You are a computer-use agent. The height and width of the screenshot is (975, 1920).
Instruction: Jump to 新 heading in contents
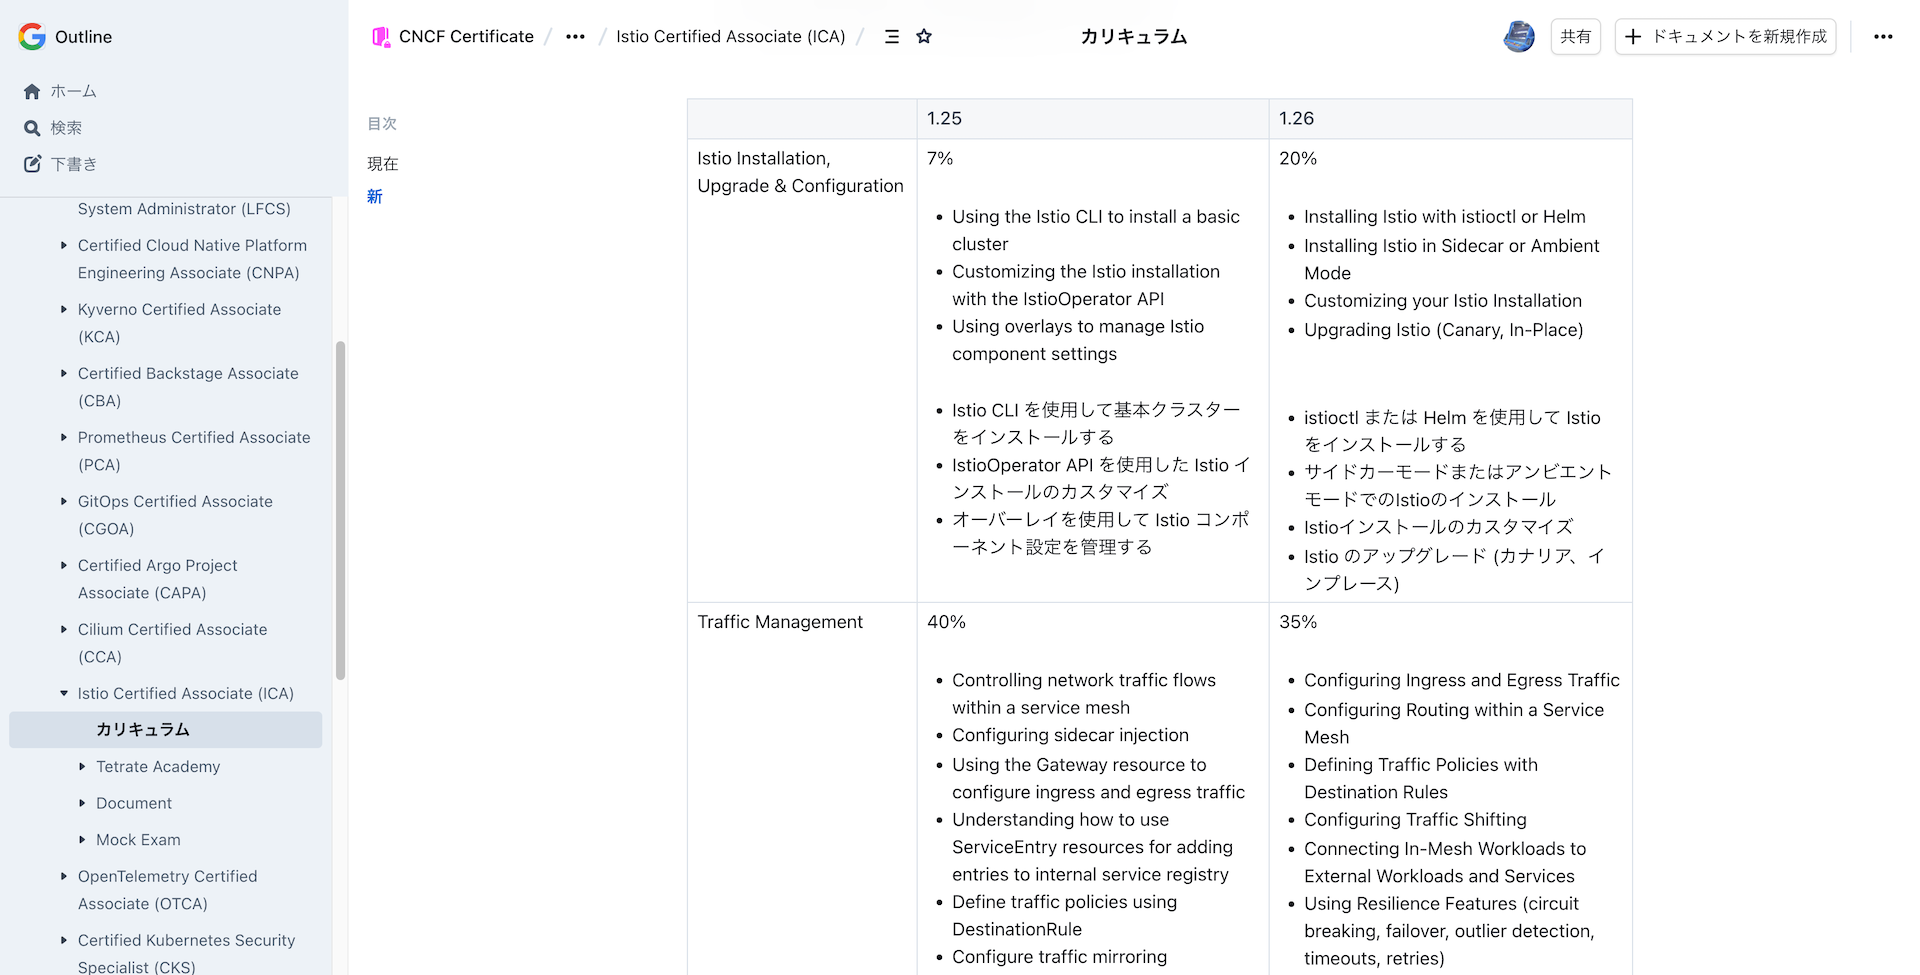pyautogui.click(x=375, y=197)
